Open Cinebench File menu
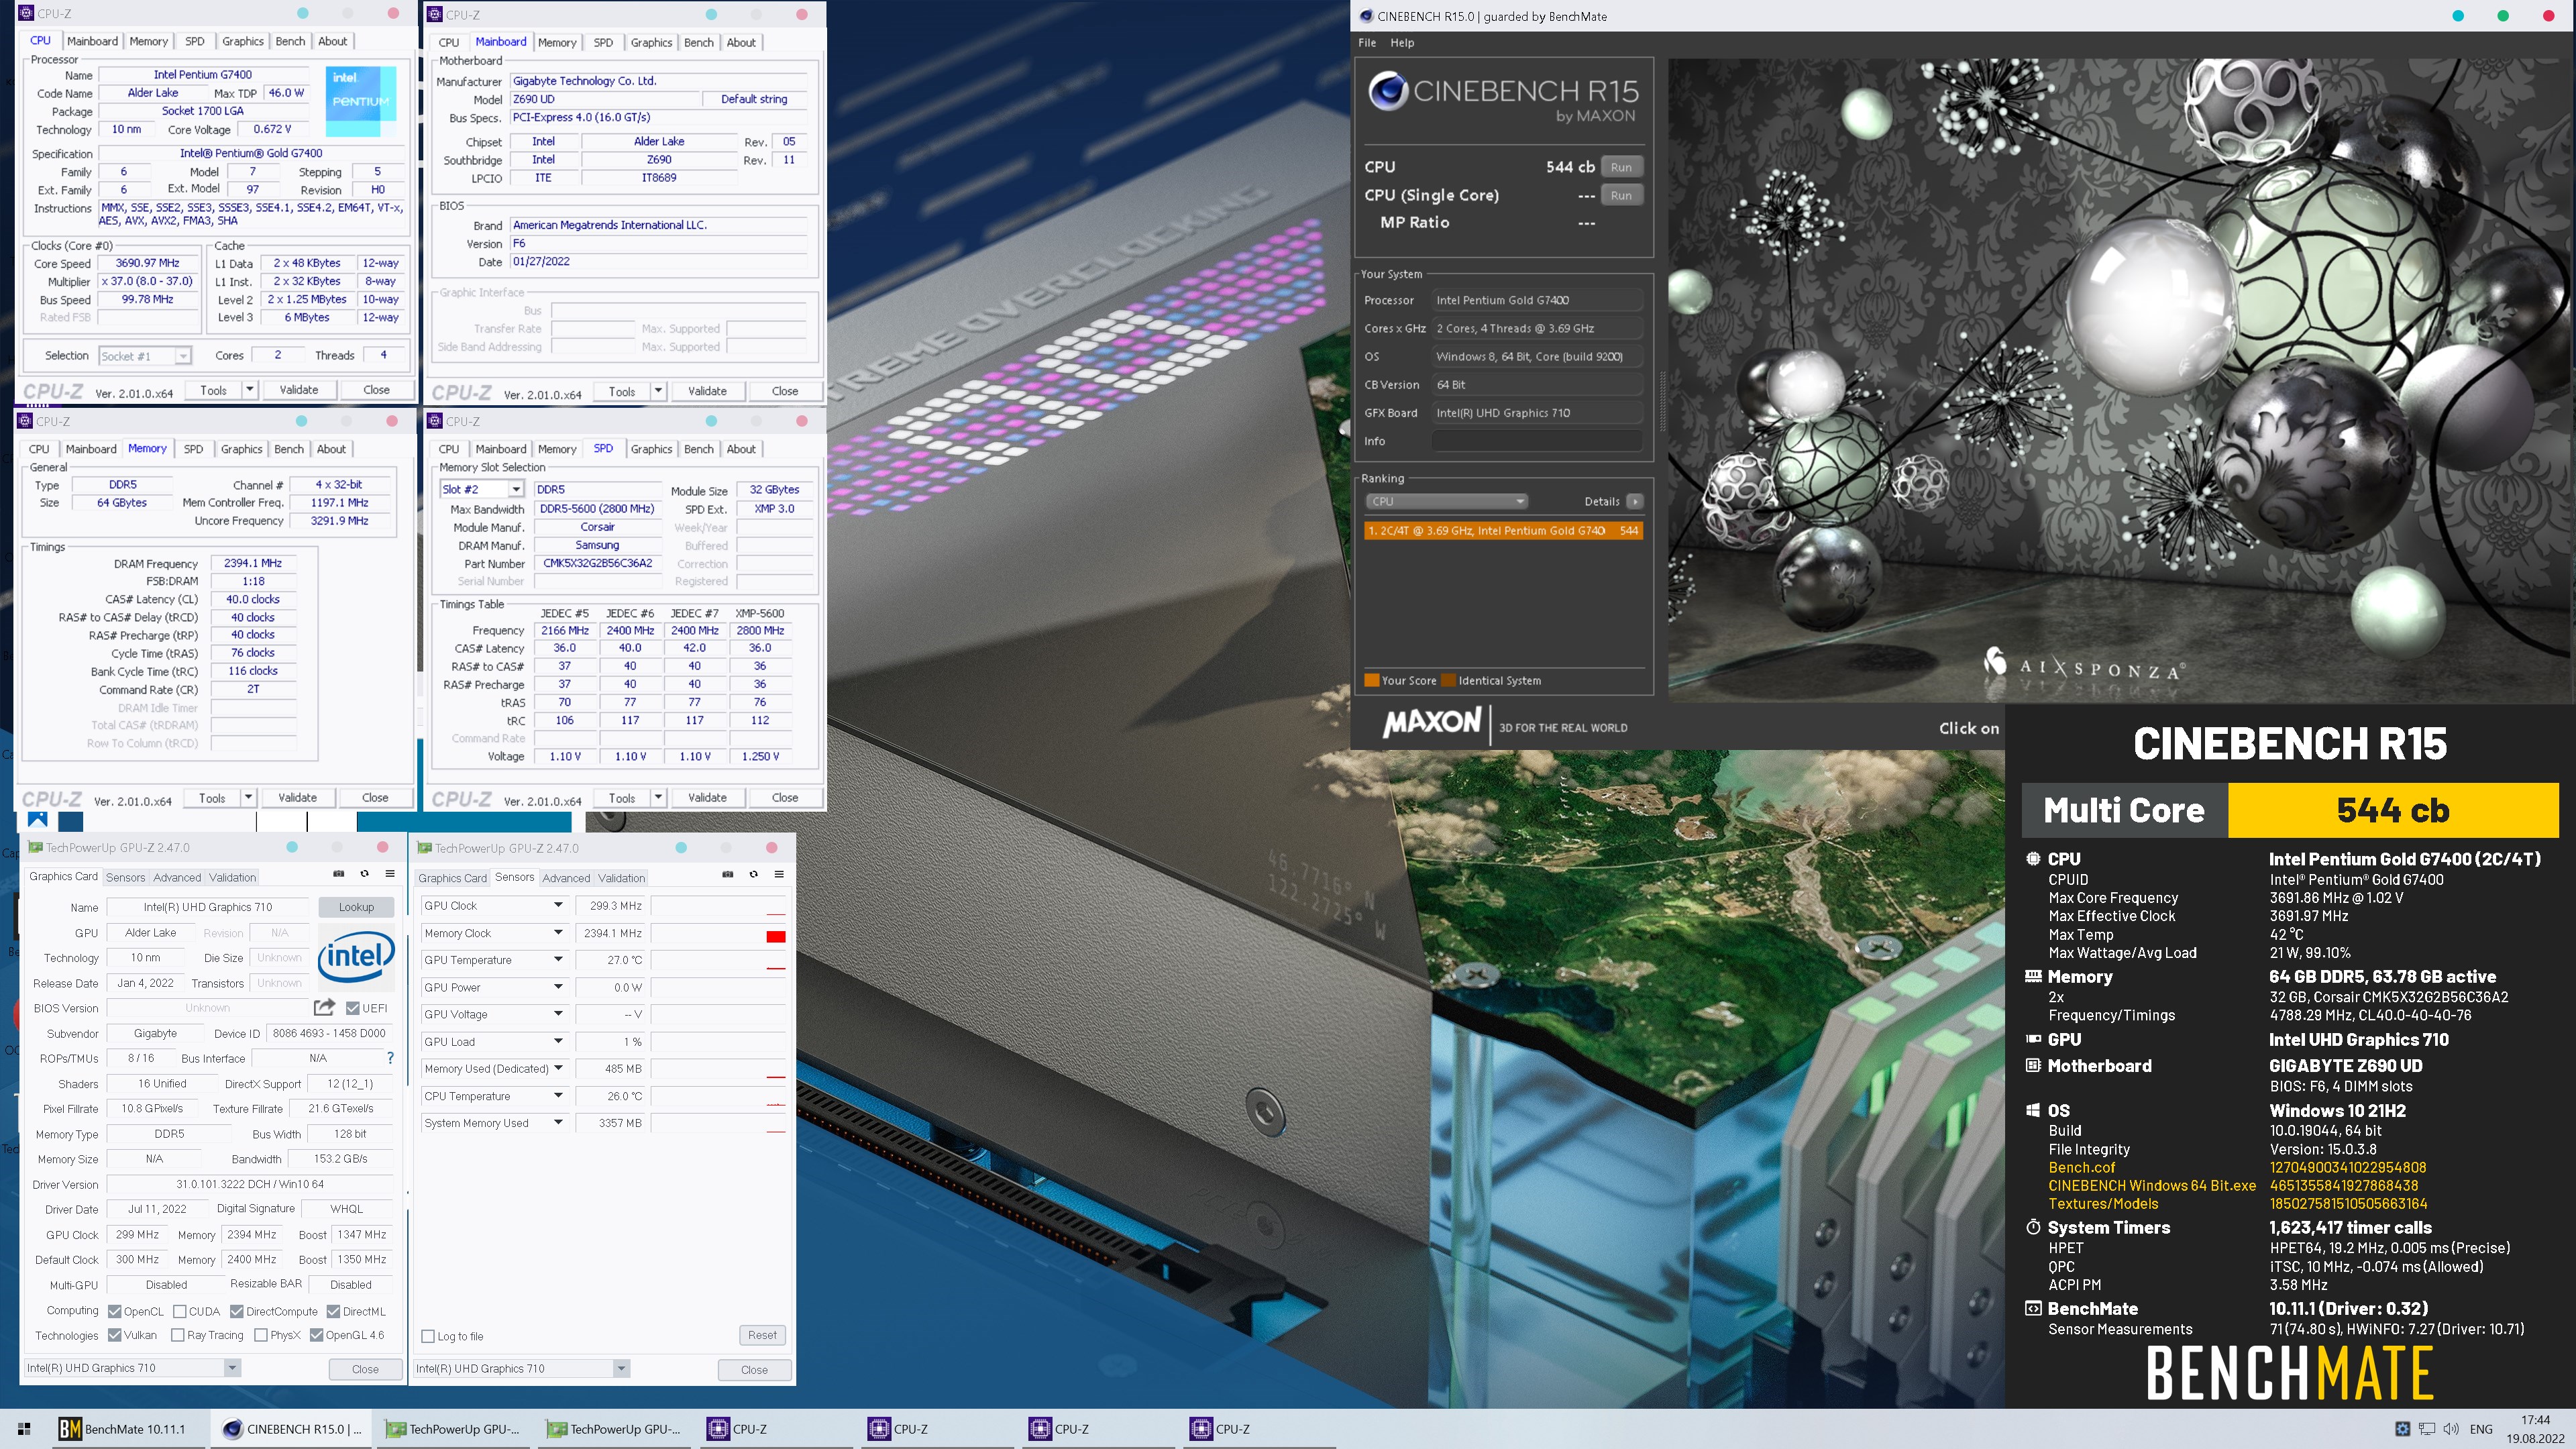2576x1449 pixels. pos(1367,43)
